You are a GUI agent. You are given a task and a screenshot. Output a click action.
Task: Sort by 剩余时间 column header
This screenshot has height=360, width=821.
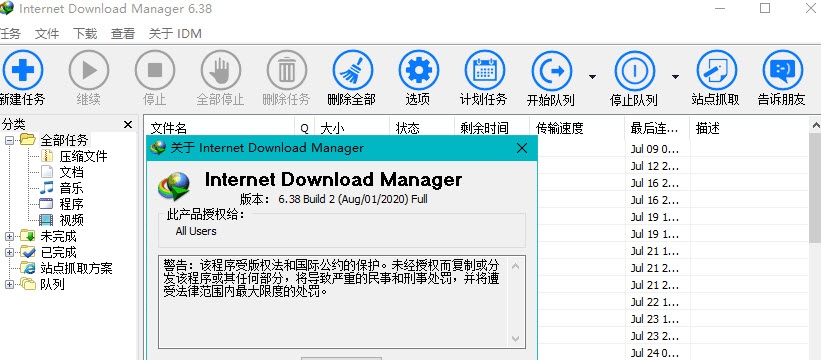tap(492, 128)
